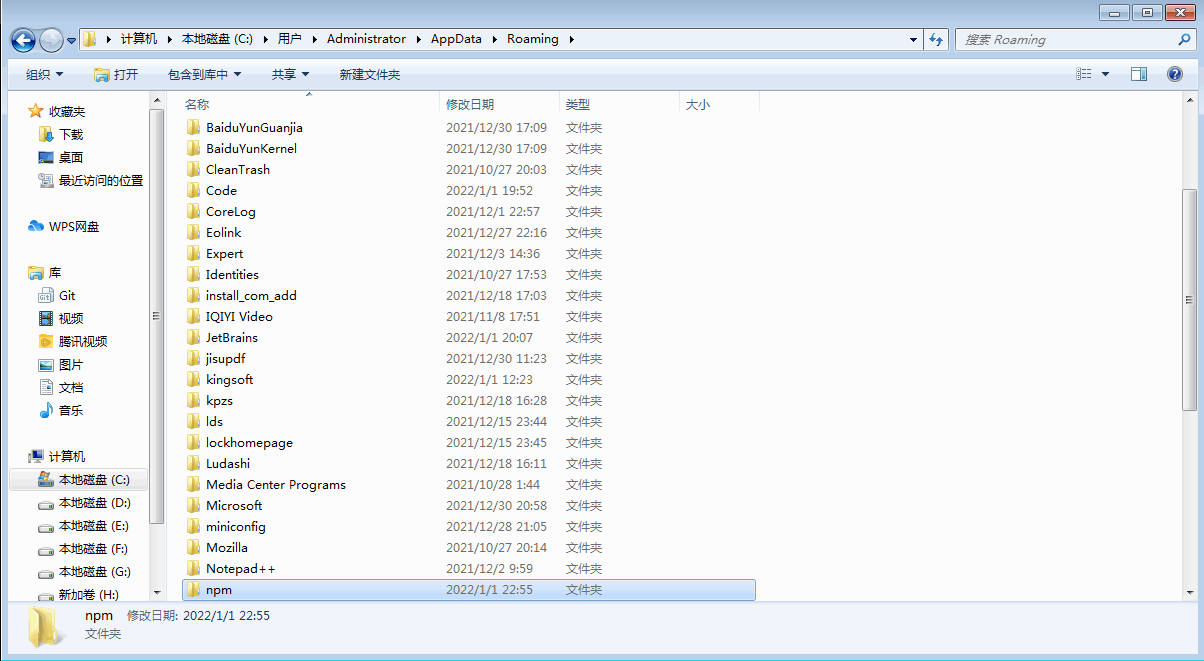Open the 共享 dropdown menu
1204x661 pixels.
point(290,74)
